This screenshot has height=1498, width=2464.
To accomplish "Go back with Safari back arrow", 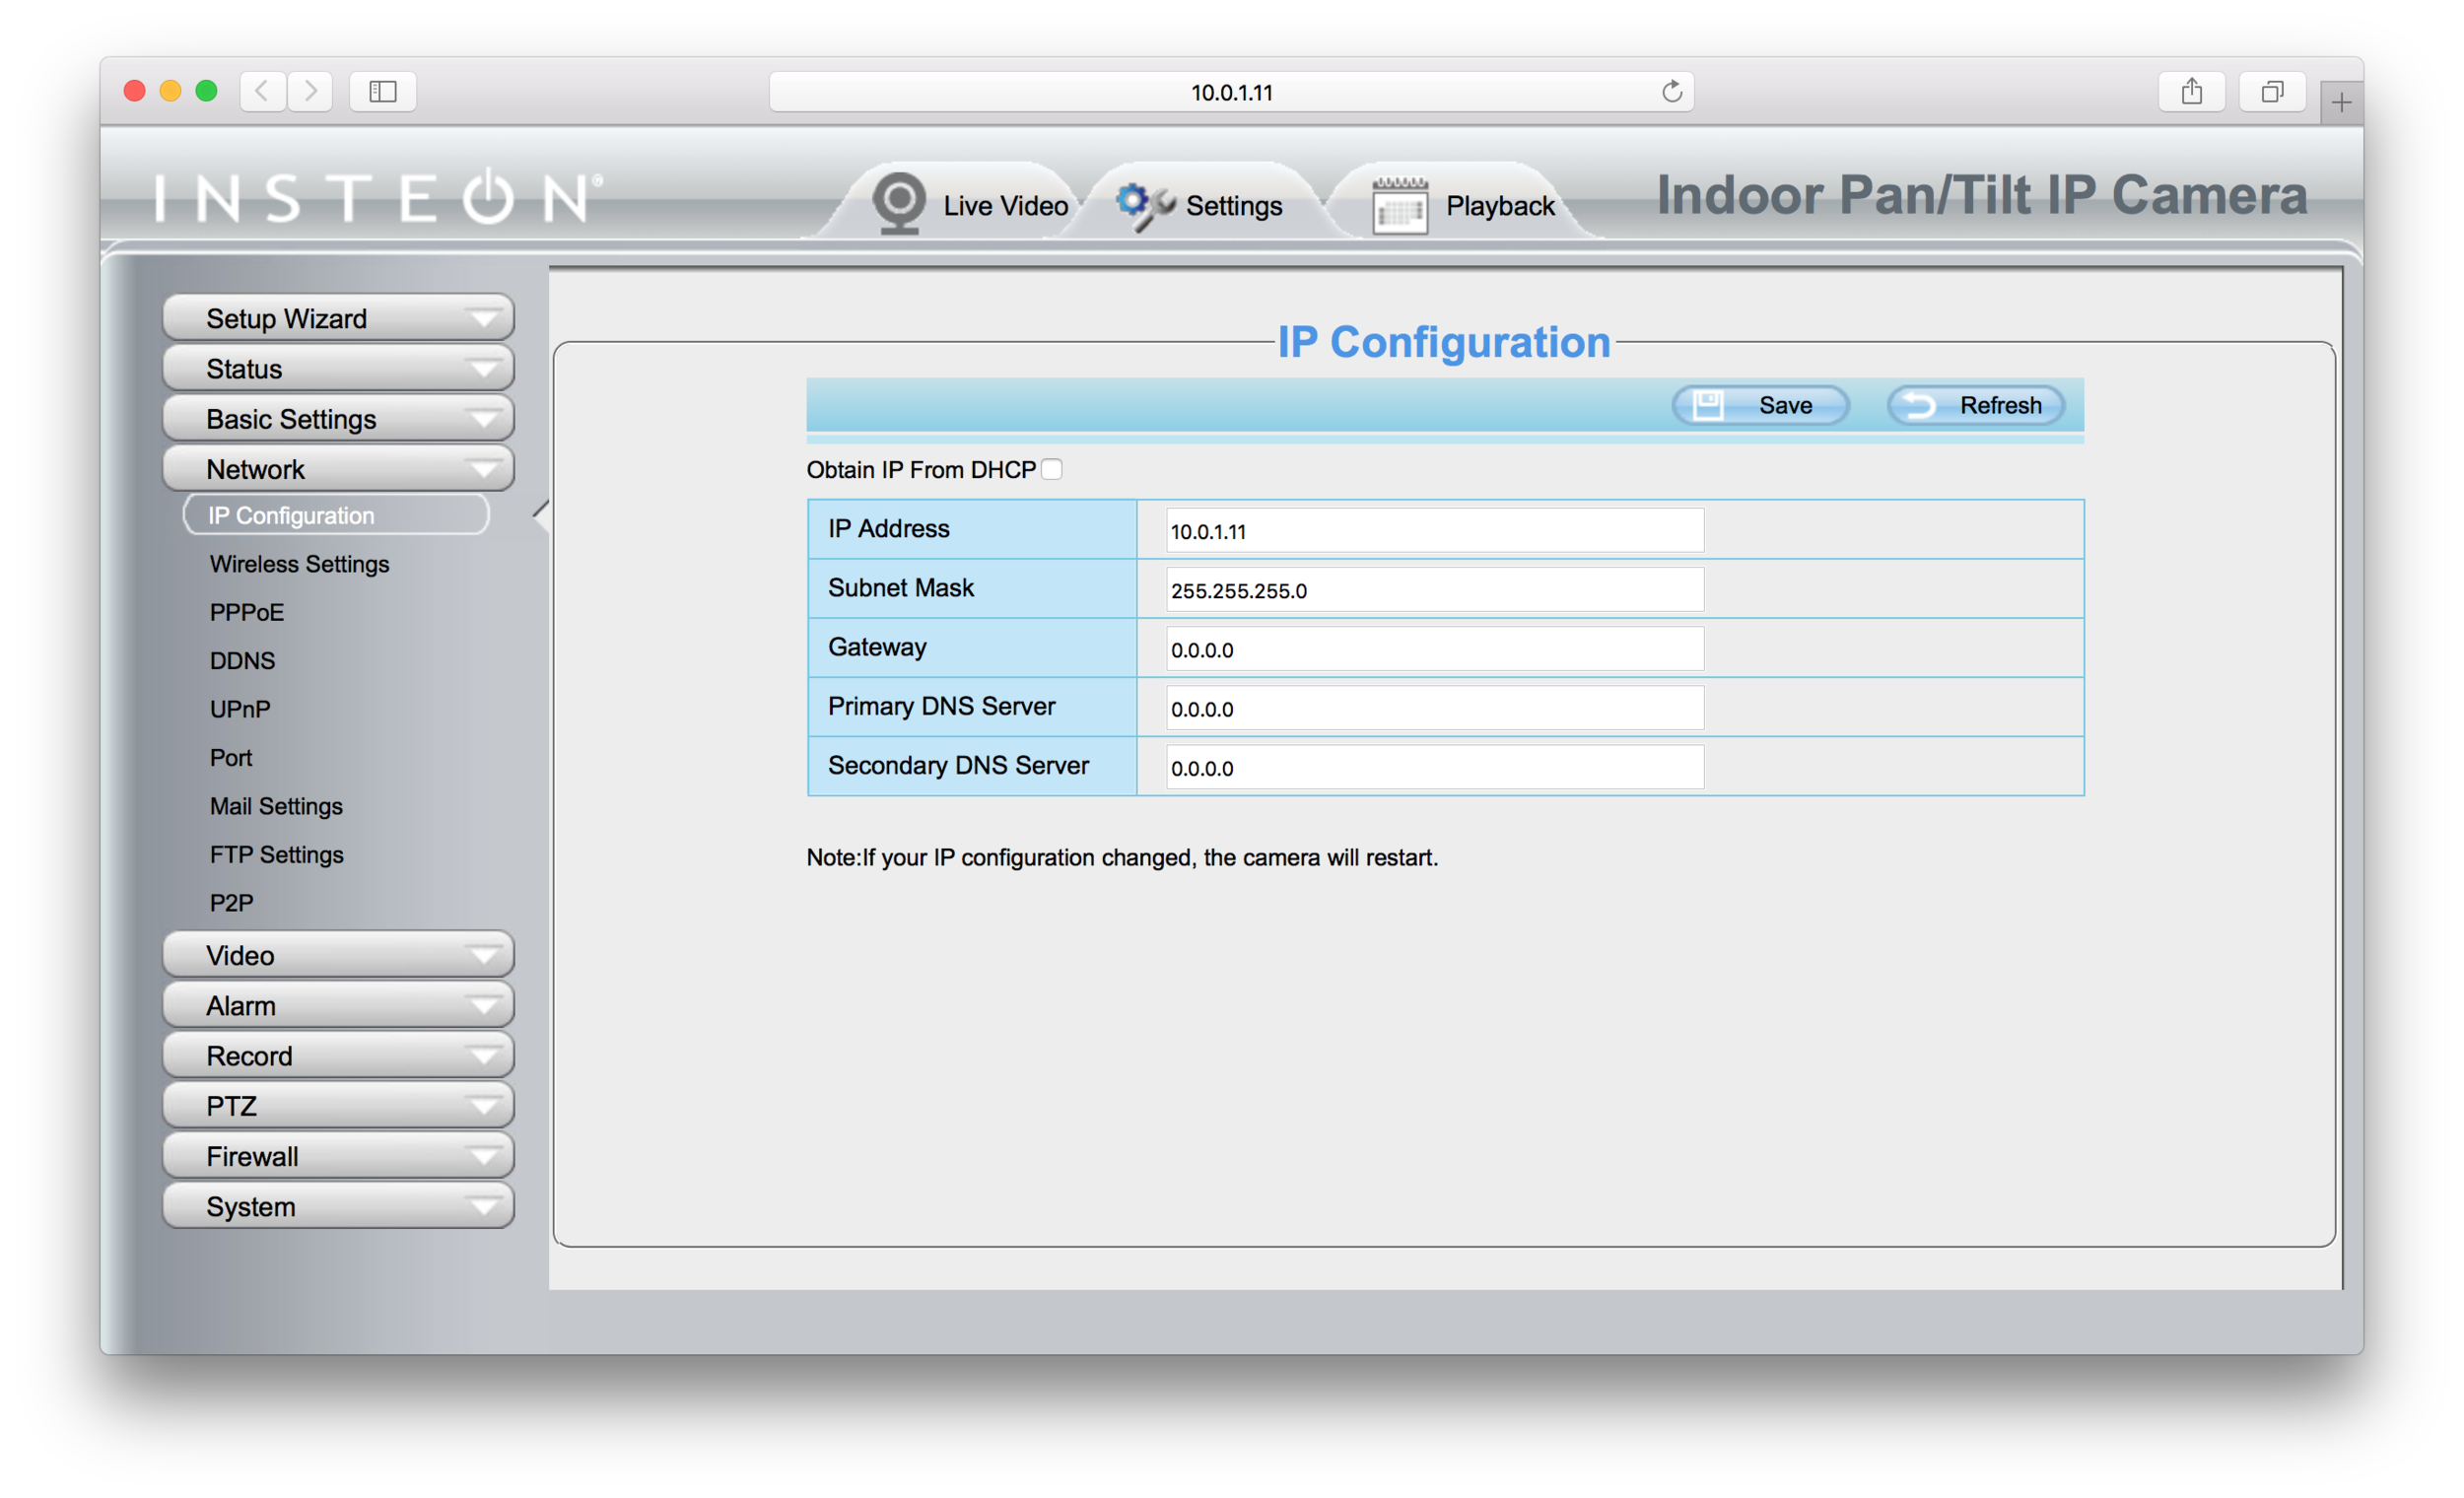I will click(262, 91).
